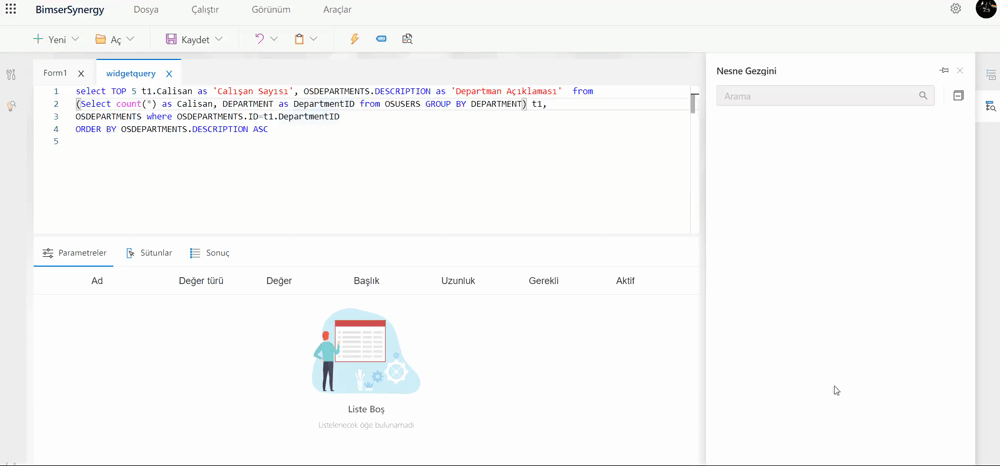Expand the Yeni dropdown arrow

tap(75, 39)
